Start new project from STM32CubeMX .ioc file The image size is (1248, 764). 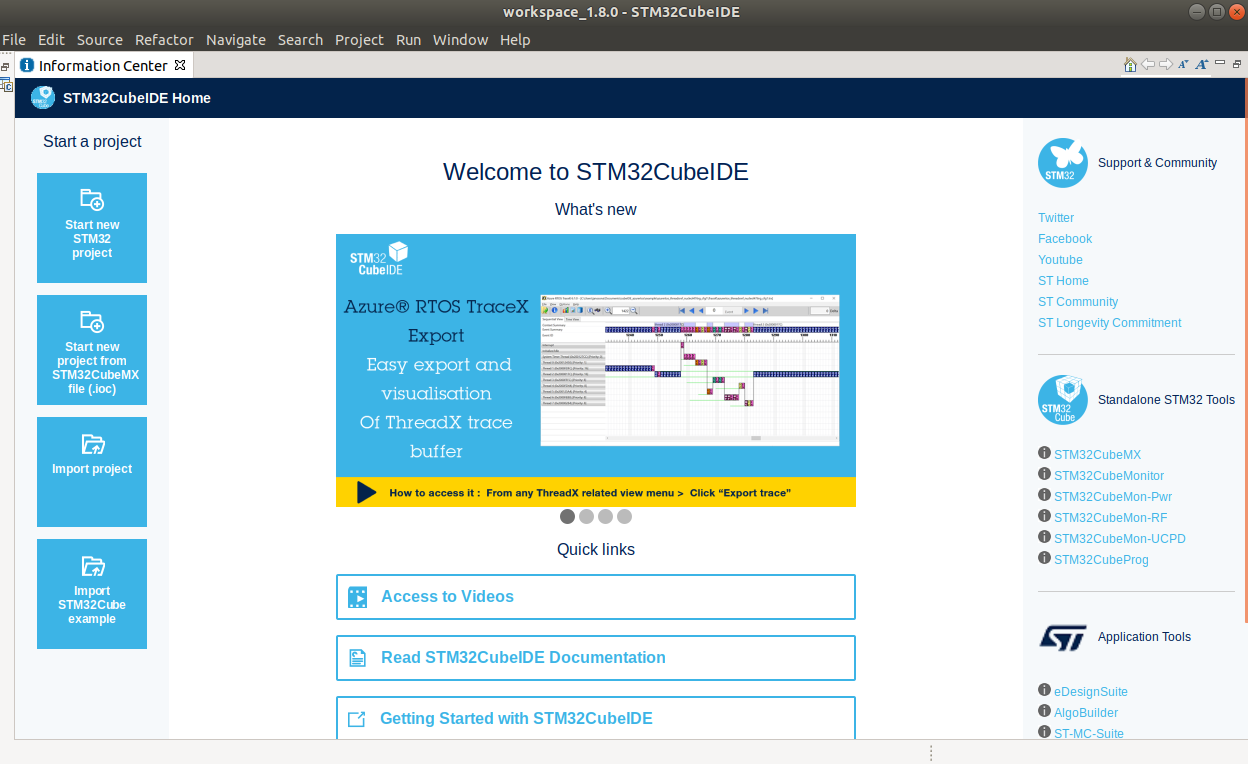tap(91, 349)
